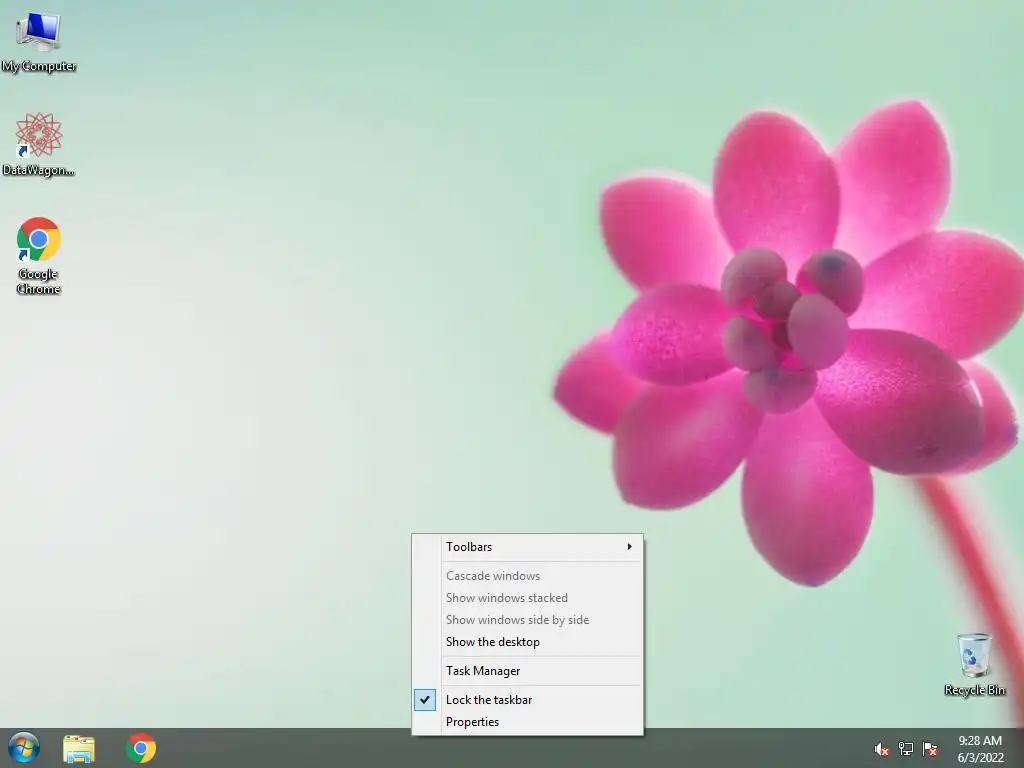Click the muted volume tray icon
This screenshot has height=768, width=1024.
[881, 749]
